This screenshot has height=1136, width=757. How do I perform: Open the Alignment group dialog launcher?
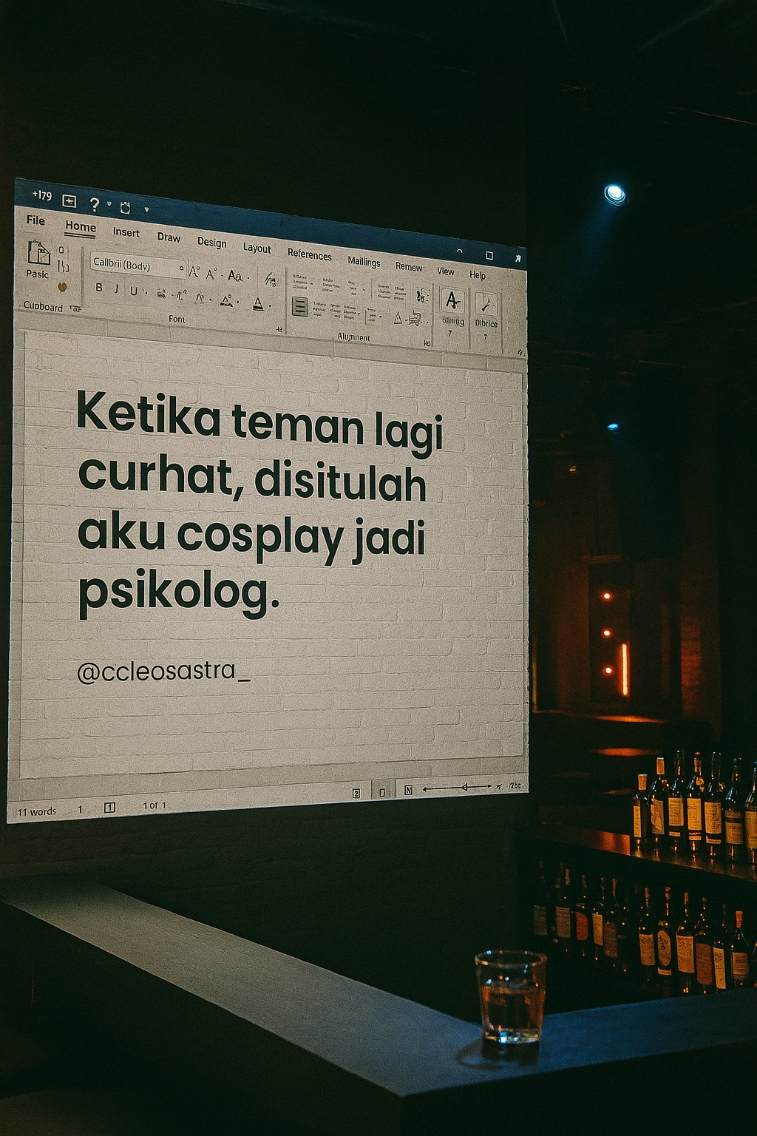(x=427, y=343)
